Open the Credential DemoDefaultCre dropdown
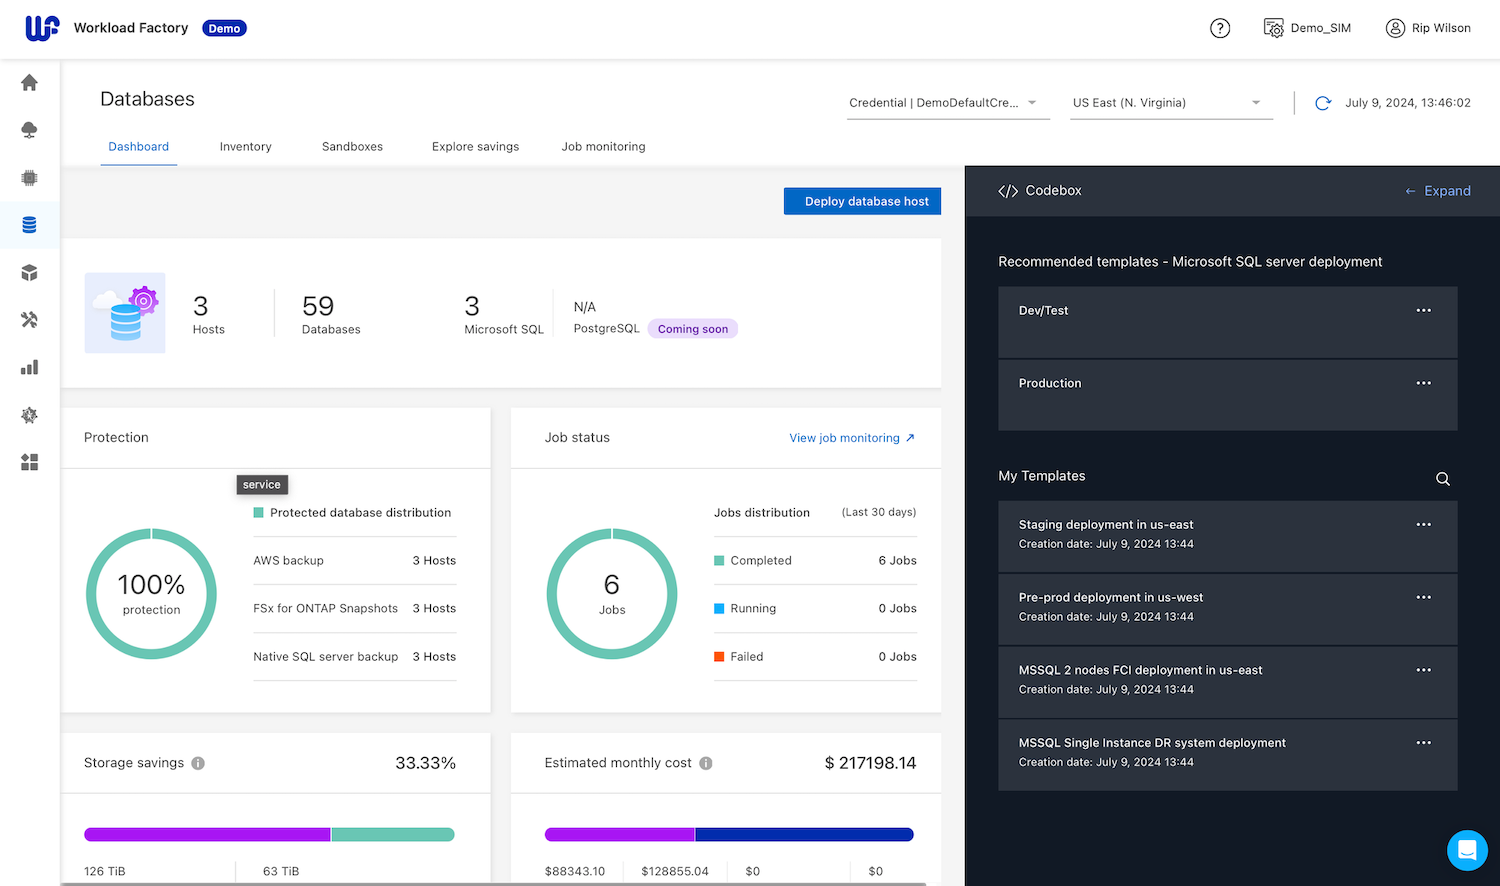Viewport: 1500px width, 886px height. tap(947, 102)
